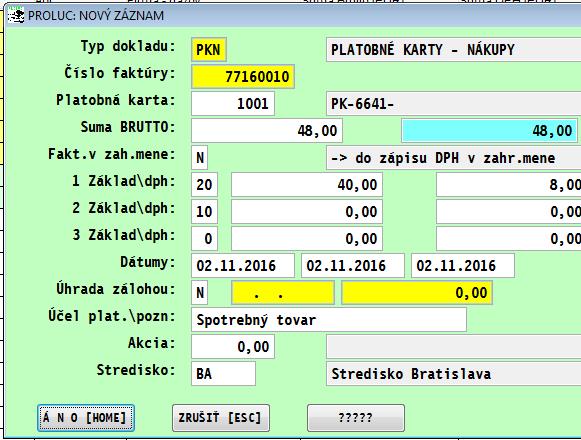Click the PK-6641- card description
The width and height of the screenshot is (581, 440).
454,104
